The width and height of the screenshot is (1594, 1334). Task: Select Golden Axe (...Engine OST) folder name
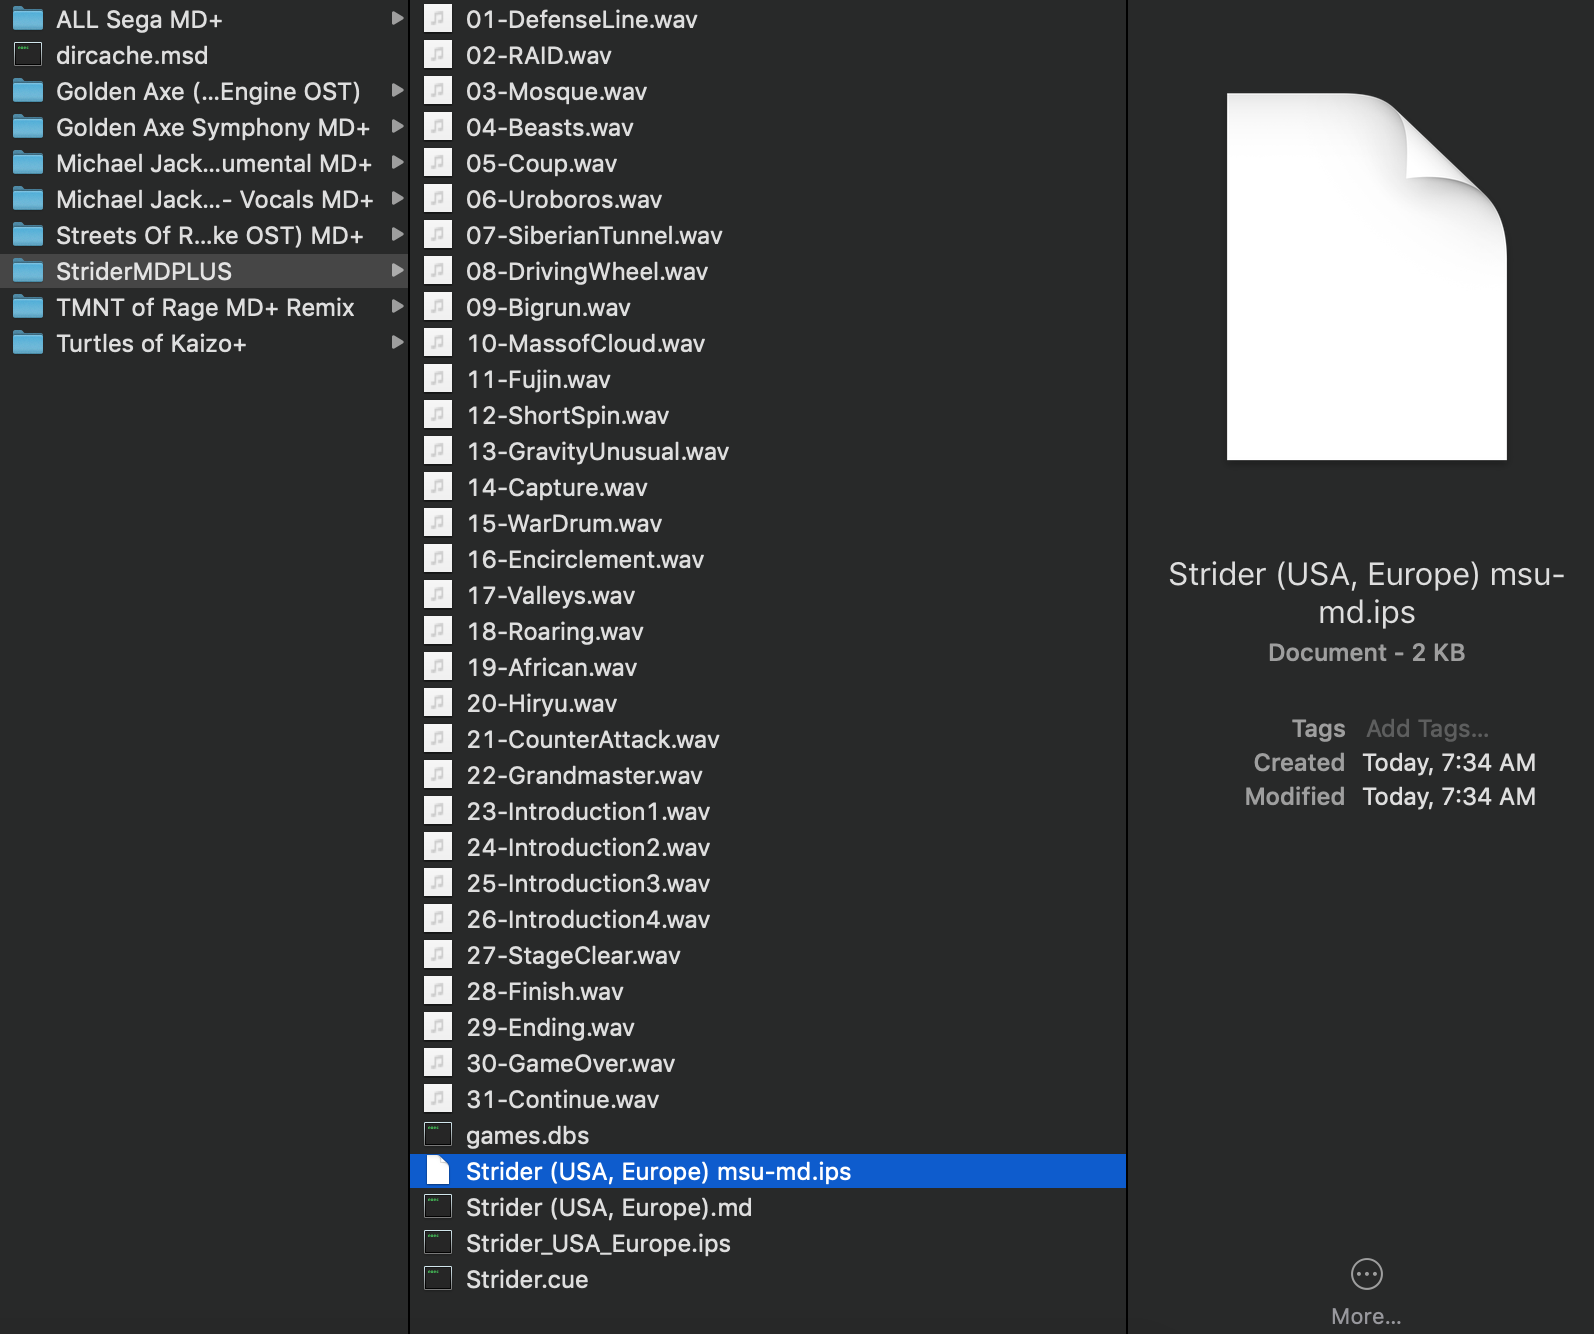pyautogui.click(x=208, y=91)
